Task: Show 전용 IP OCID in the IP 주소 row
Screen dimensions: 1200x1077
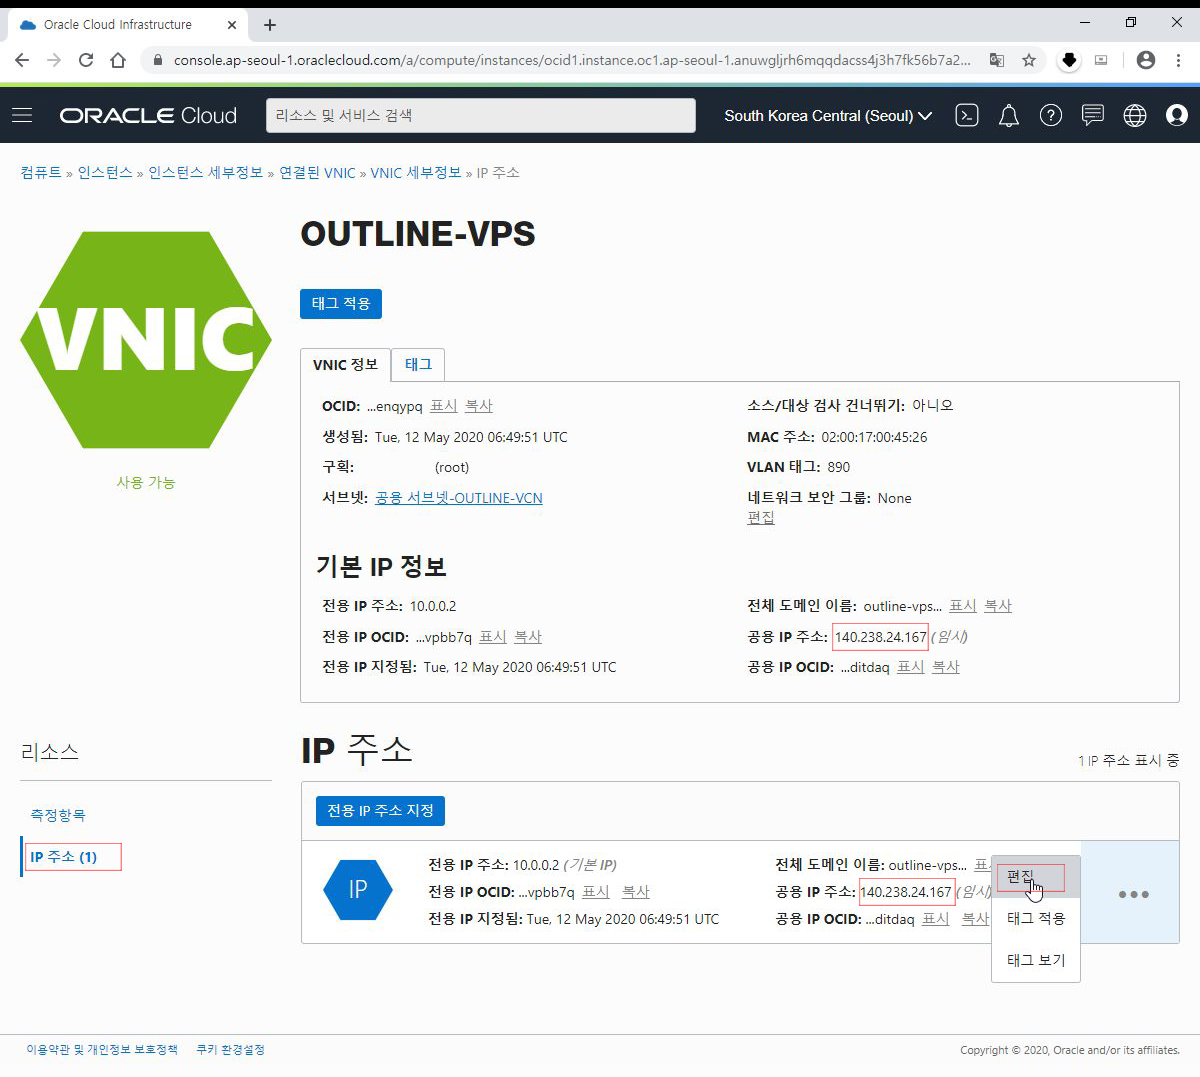Action: tap(596, 892)
